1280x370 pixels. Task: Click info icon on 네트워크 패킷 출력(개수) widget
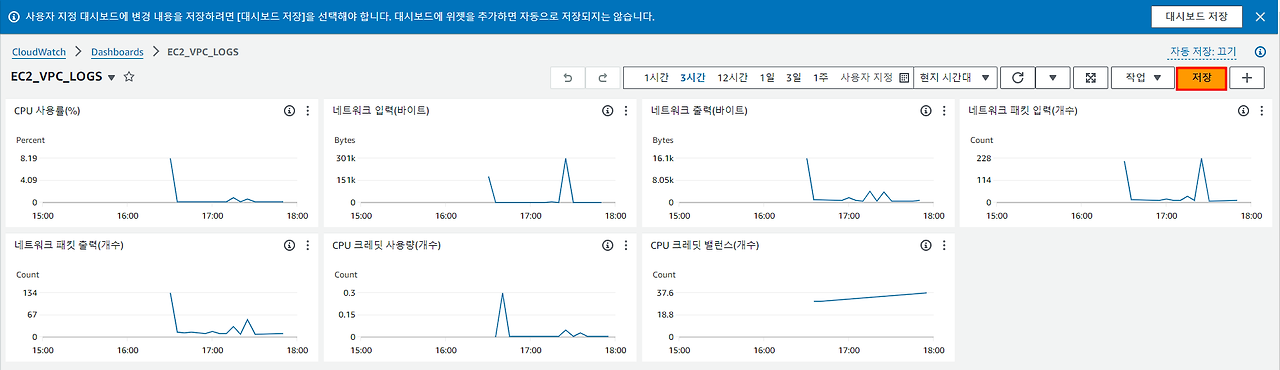click(x=289, y=245)
